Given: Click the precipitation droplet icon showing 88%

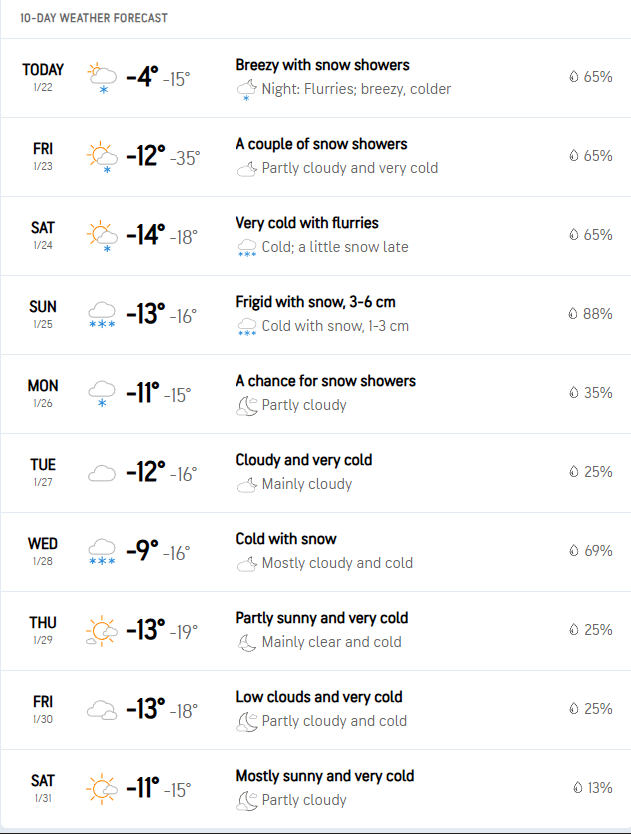Looking at the screenshot, I should click(573, 314).
